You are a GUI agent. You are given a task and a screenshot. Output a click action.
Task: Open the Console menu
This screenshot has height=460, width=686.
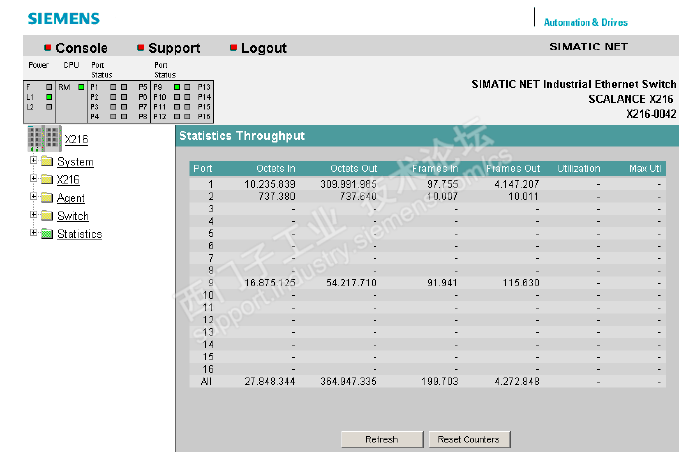tap(81, 48)
